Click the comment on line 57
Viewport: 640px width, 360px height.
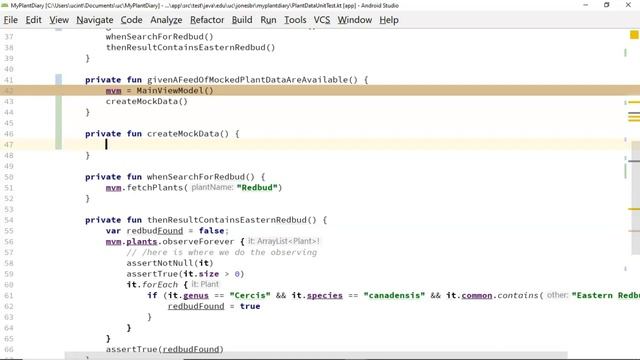[222, 252]
